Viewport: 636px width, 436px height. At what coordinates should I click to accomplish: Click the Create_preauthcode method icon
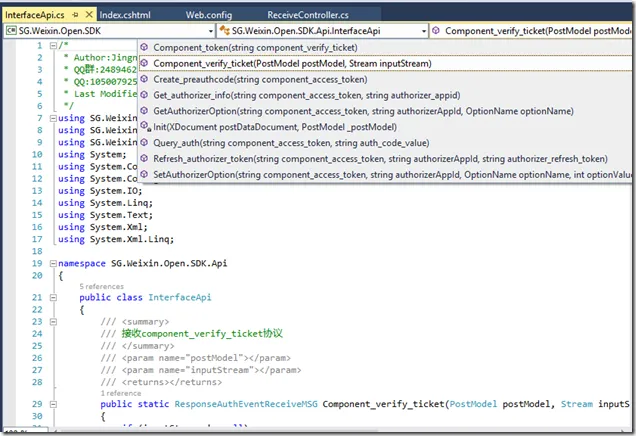pyautogui.click(x=144, y=79)
